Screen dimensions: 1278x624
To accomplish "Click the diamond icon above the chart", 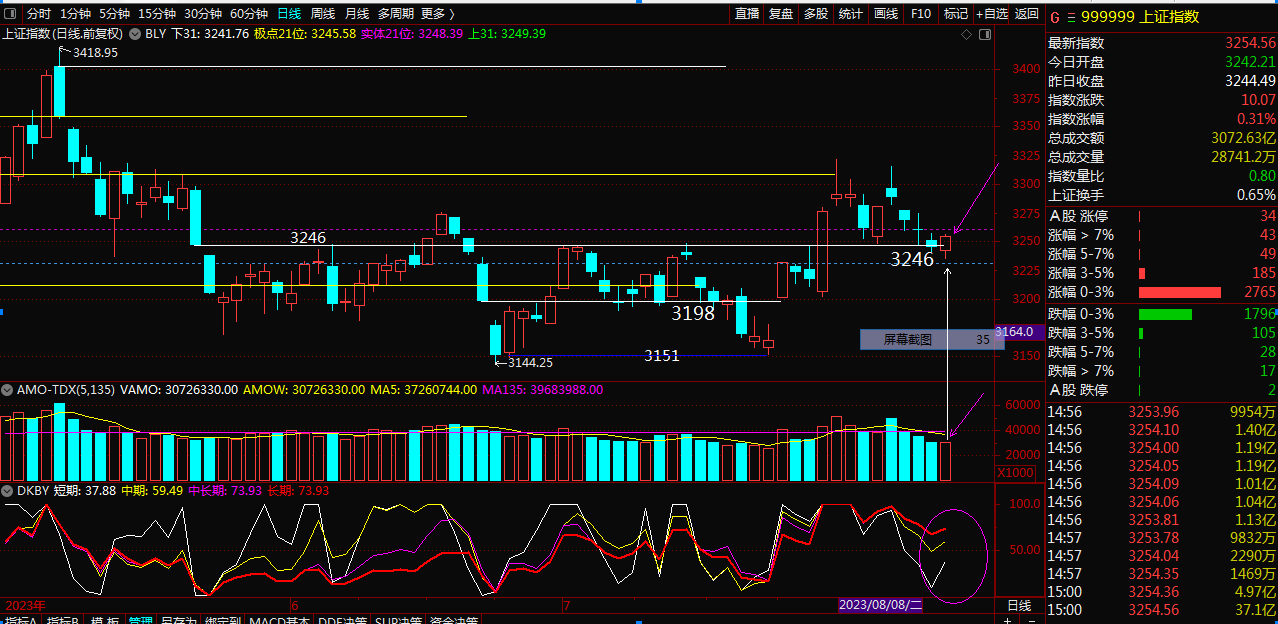I will click(x=967, y=34).
